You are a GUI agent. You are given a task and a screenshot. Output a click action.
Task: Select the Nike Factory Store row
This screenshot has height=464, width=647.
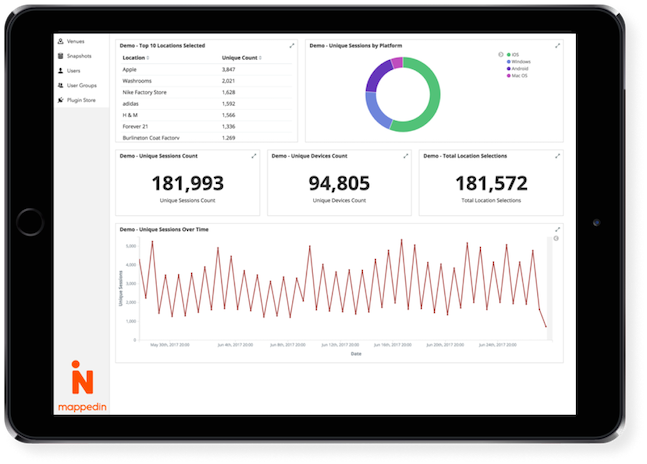pyautogui.click(x=207, y=92)
